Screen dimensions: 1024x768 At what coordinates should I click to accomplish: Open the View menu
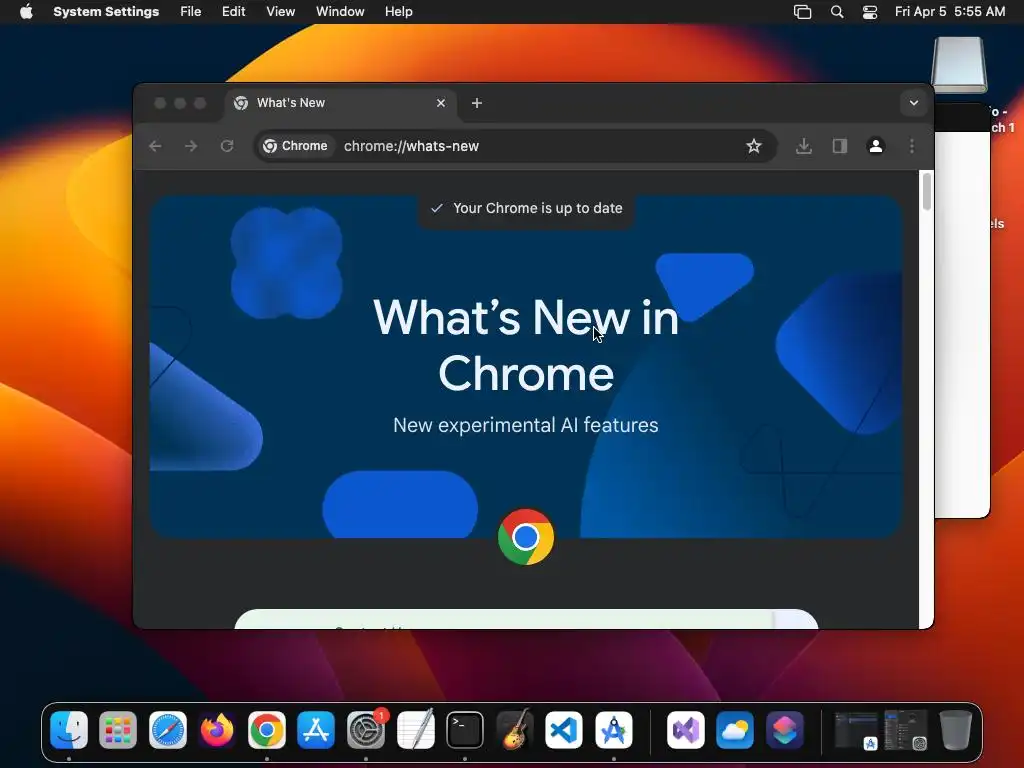[280, 12]
